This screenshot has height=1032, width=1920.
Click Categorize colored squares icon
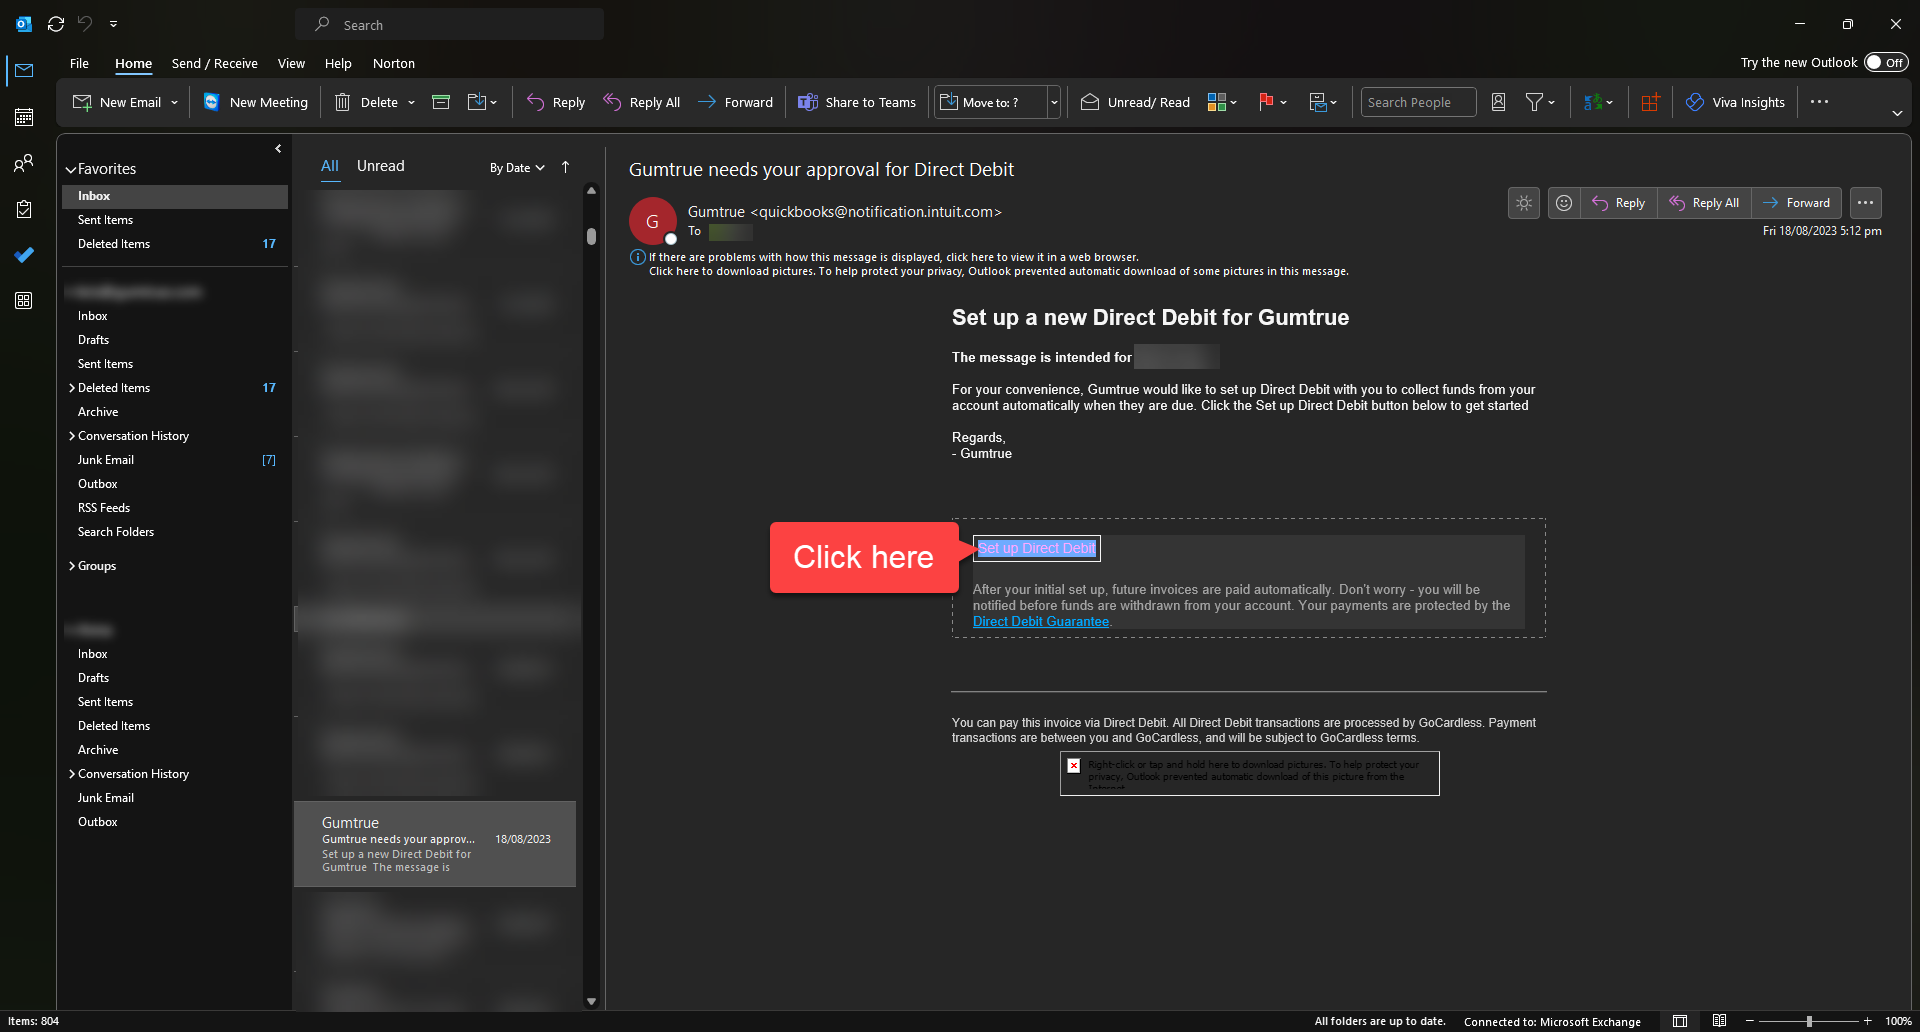tap(1217, 102)
